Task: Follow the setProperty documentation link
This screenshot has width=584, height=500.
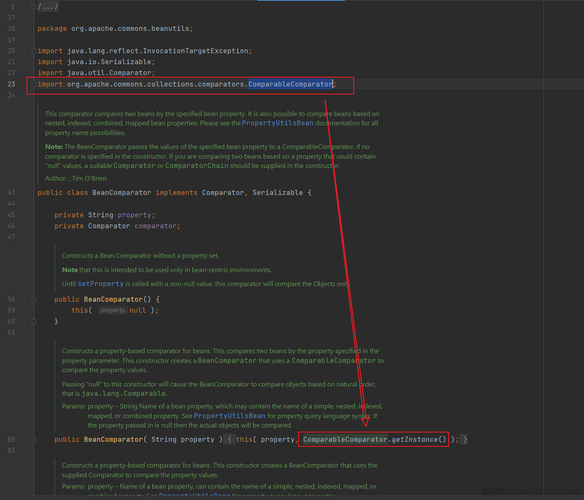Action: tap(100, 284)
